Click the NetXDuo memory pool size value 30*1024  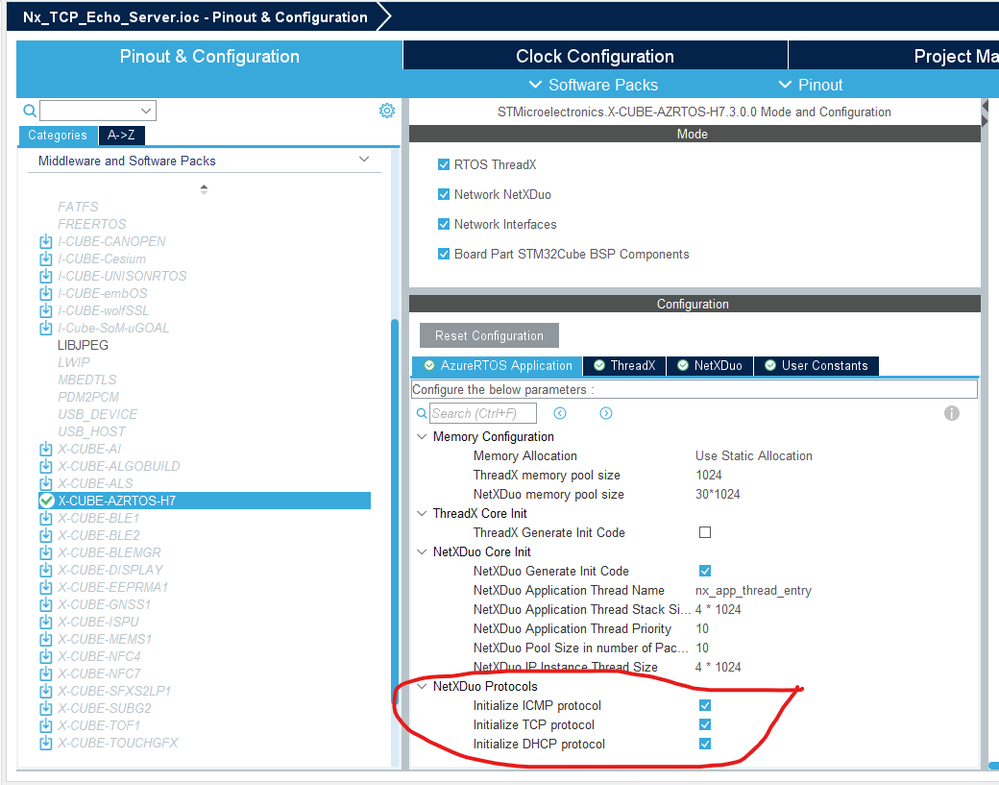point(717,494)
